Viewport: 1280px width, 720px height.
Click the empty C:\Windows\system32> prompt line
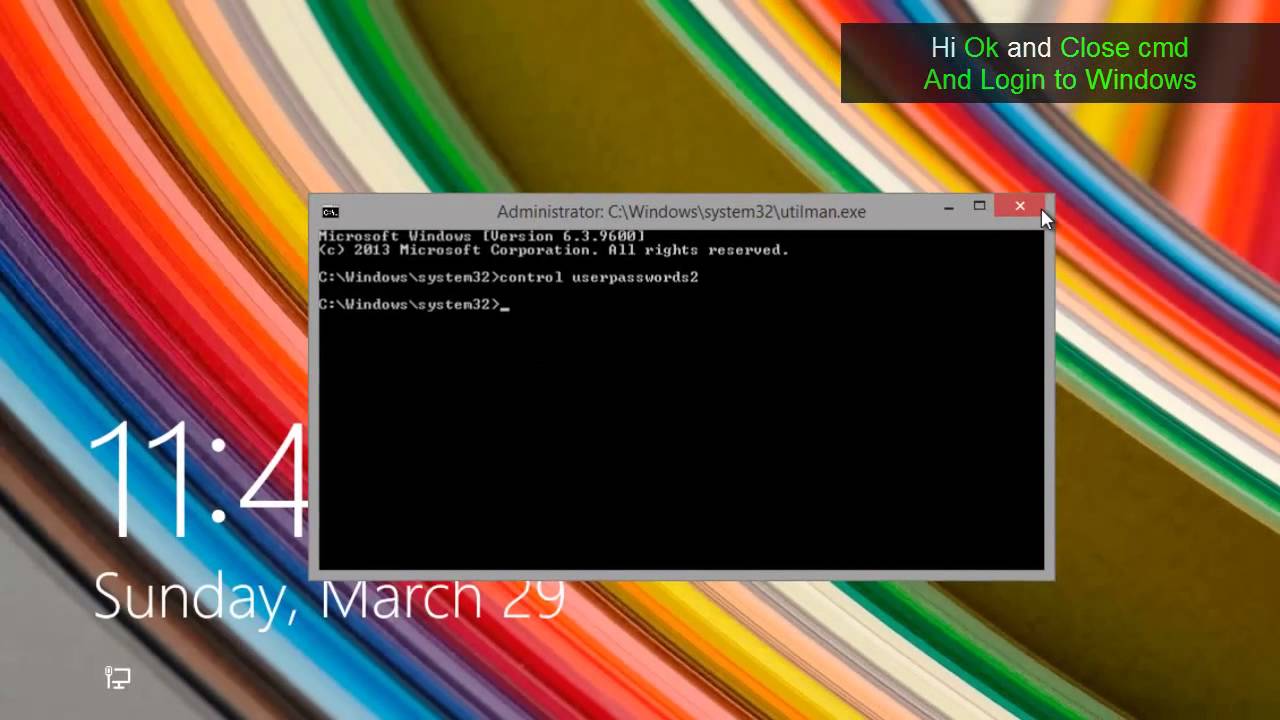[x=414, y=304]
